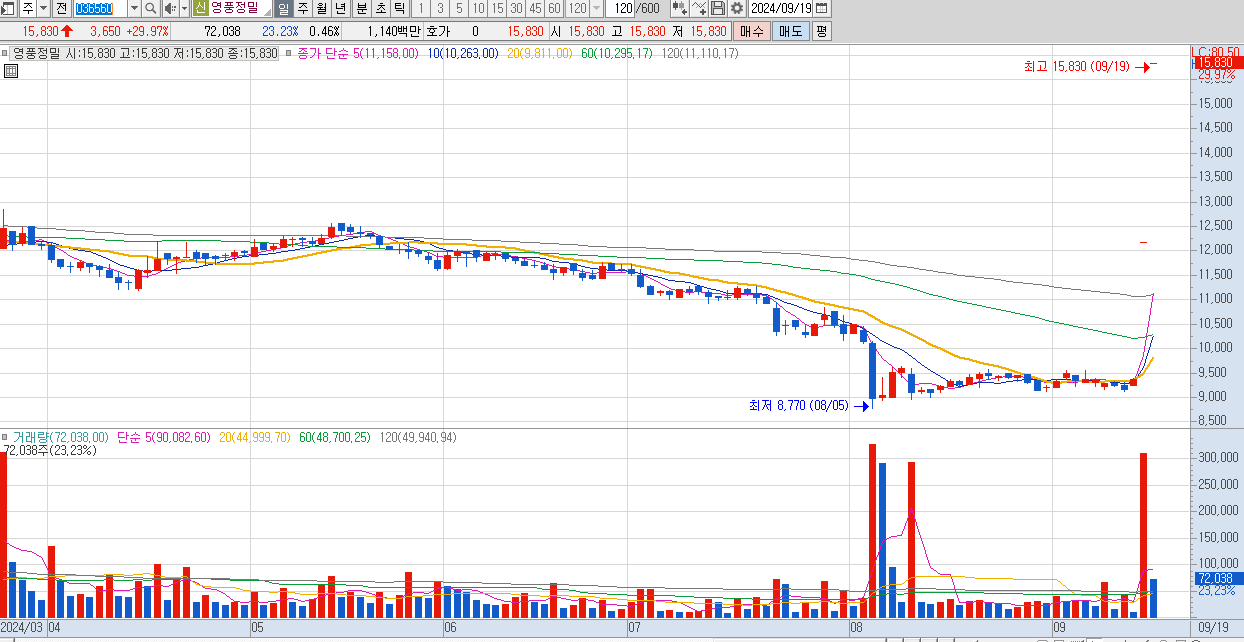Click the 72,038주(23,23%) volume text

[x=50, y=450]
